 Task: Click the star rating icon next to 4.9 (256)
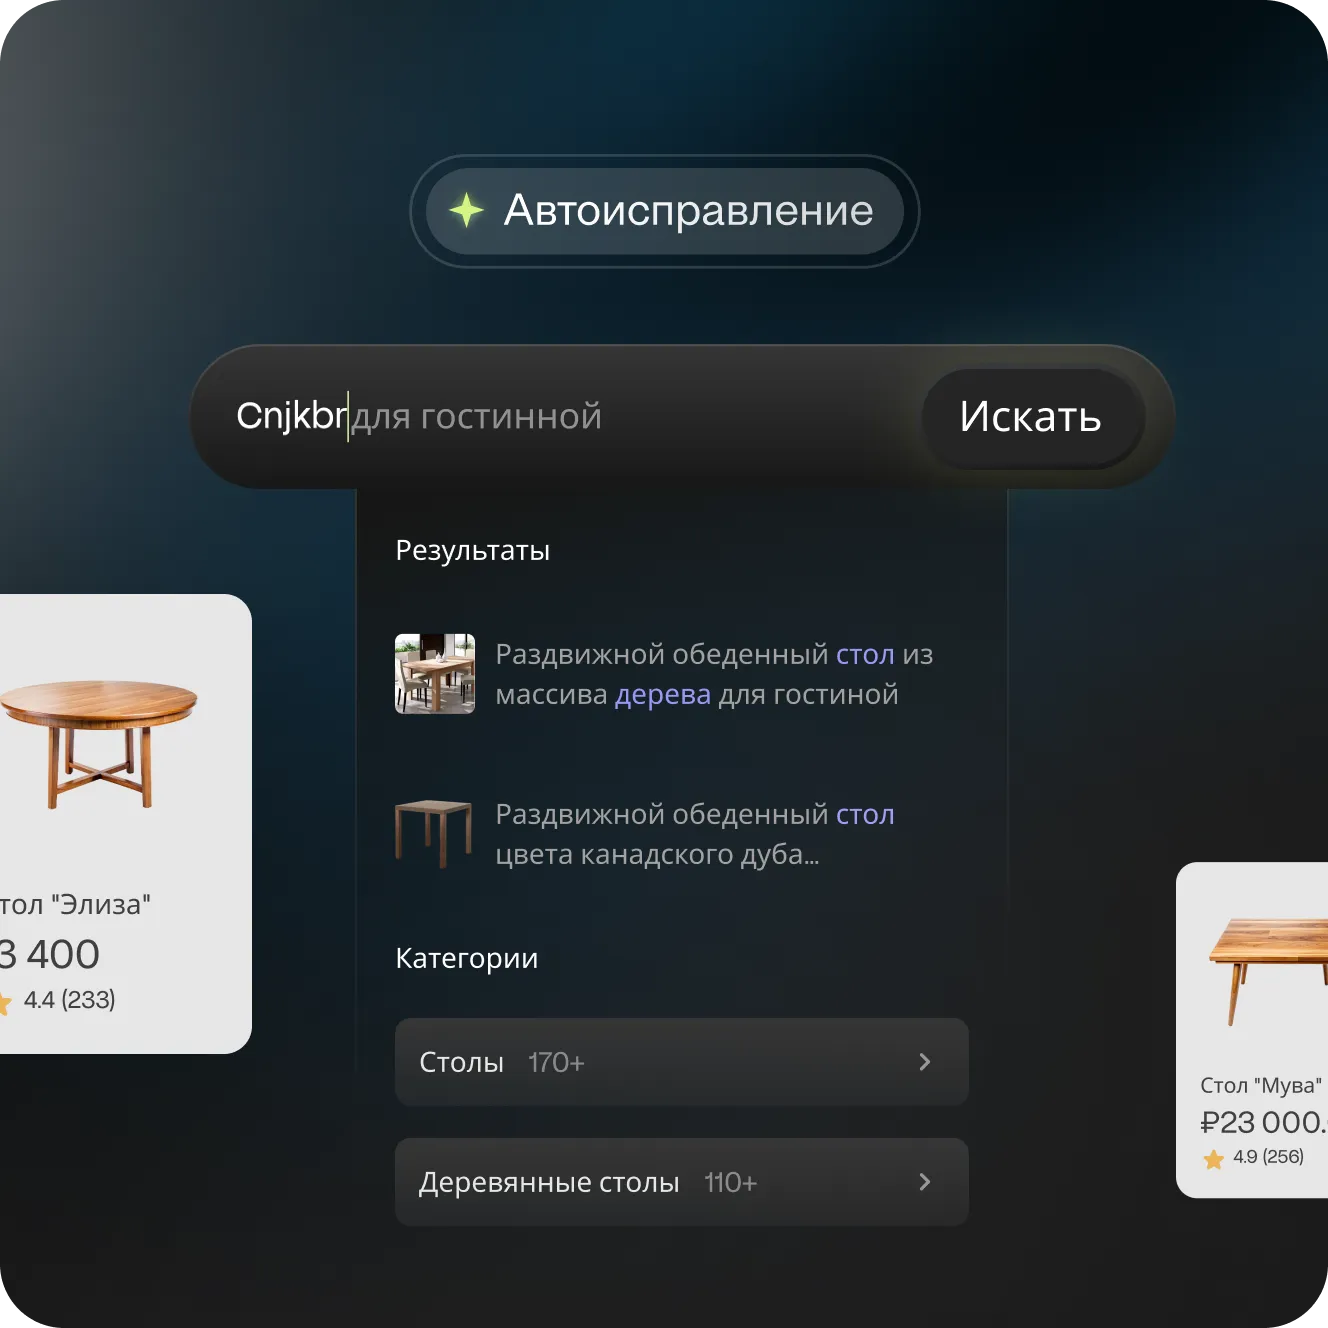(x=1214, y=1159)
